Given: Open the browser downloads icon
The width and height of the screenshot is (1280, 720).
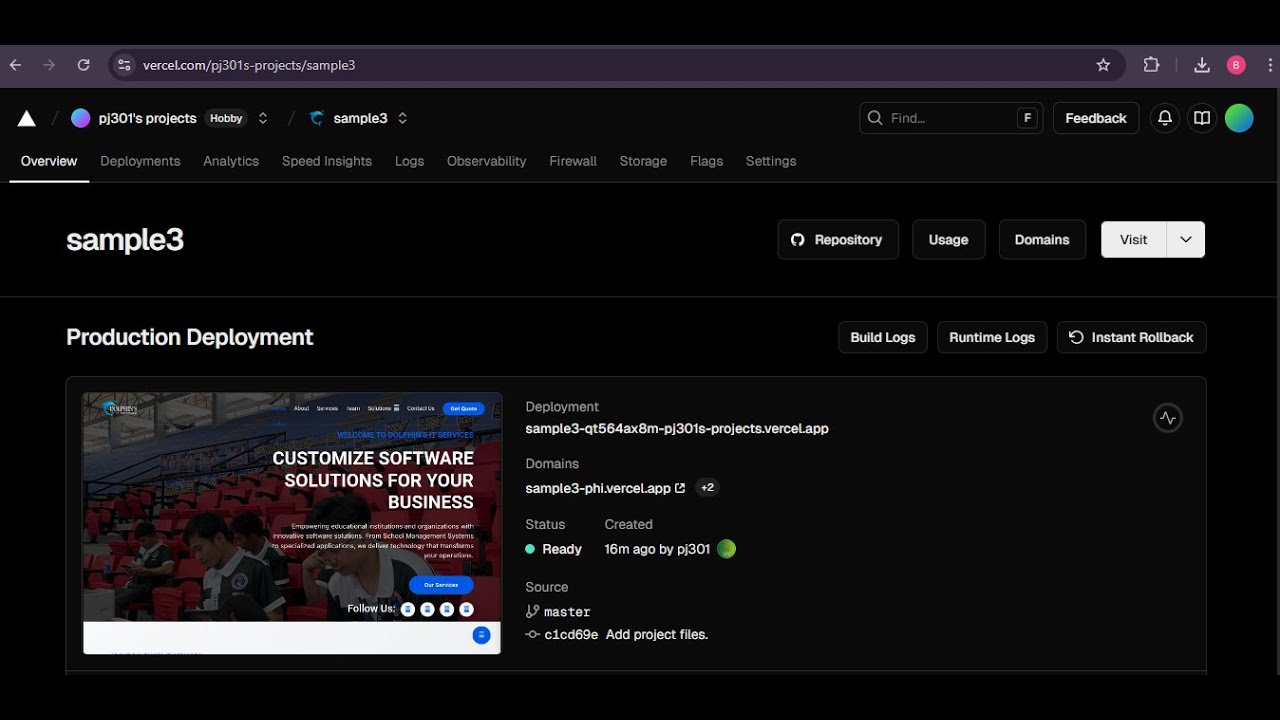Looking at the screenshot, I should pyautogui.click(x=1202, y=65).
